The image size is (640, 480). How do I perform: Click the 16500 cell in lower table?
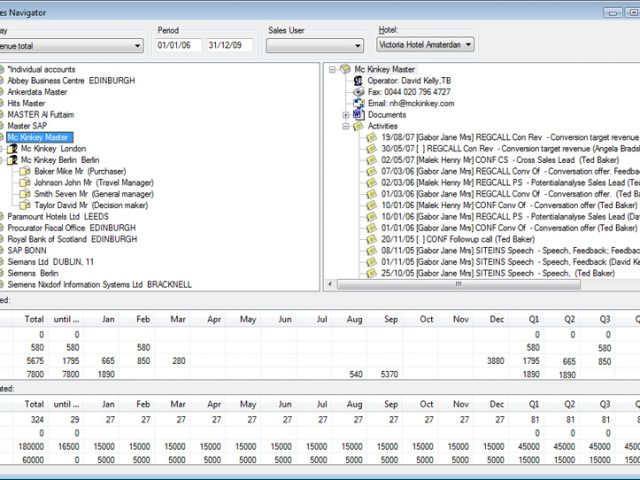69,447
